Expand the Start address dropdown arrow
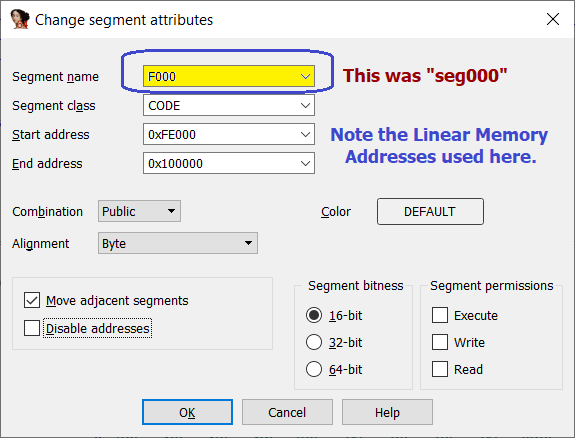This screenshot has width=575, height=438. (x=305, y=135)
